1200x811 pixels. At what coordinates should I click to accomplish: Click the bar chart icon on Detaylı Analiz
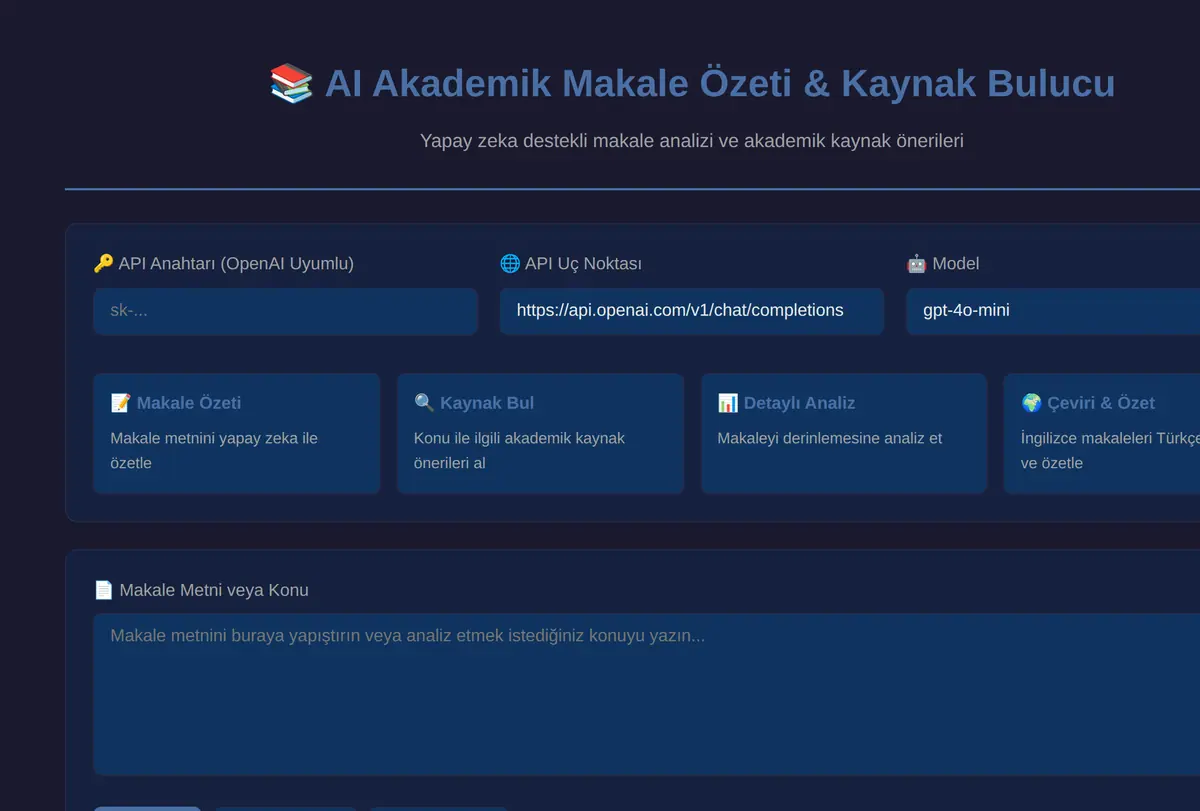(x=728, y=403)
